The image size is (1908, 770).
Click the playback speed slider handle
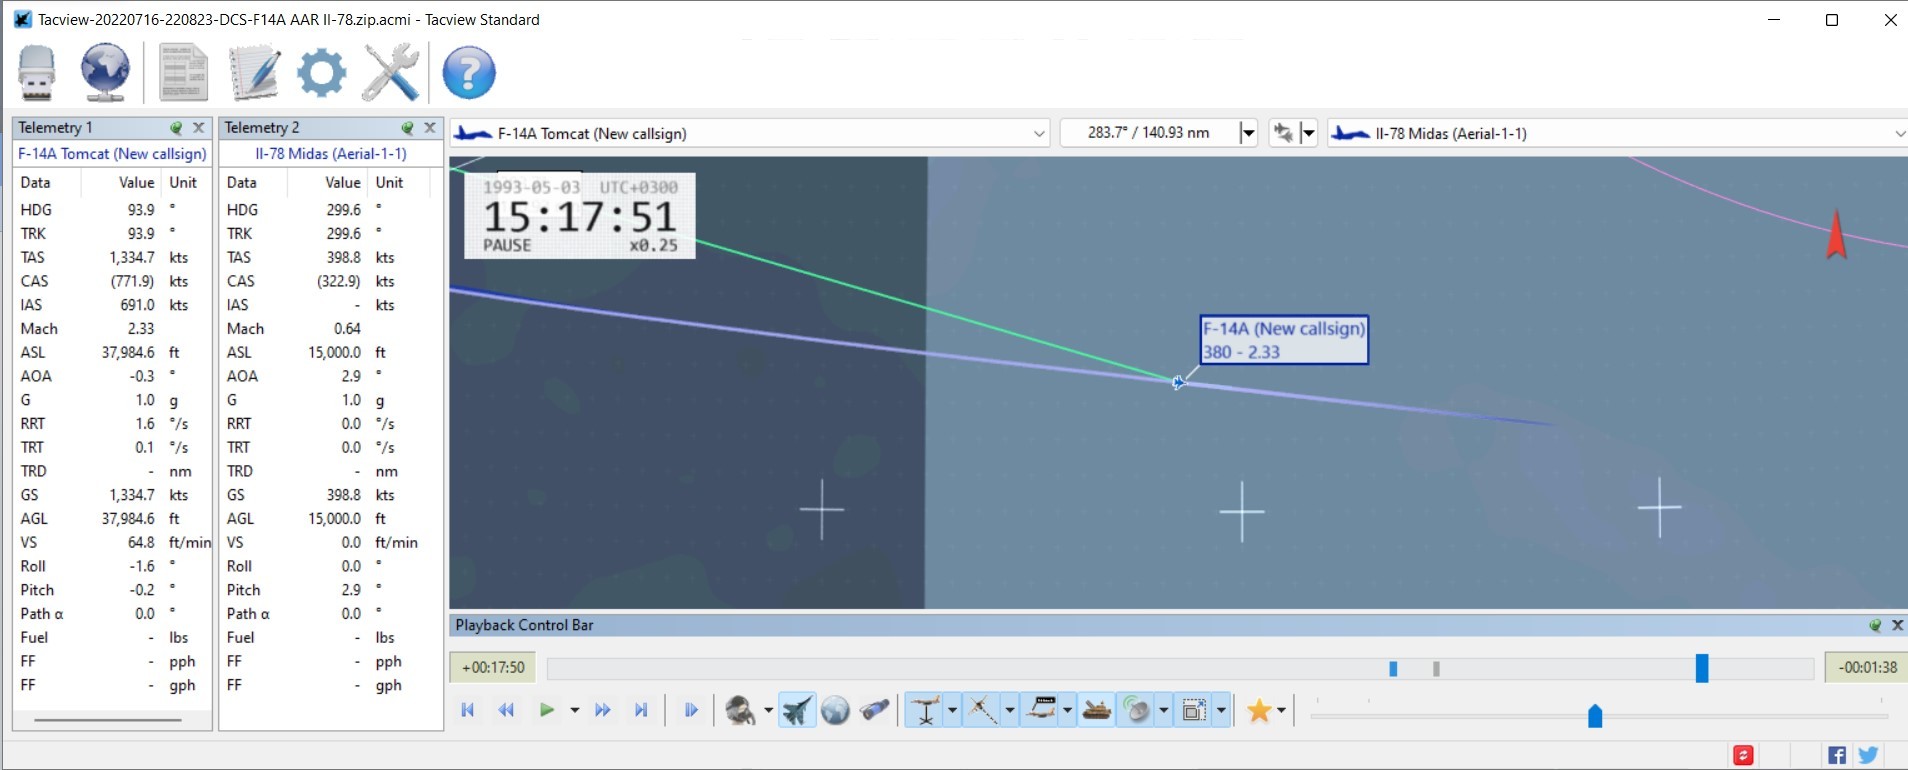tap(1595, 715)
